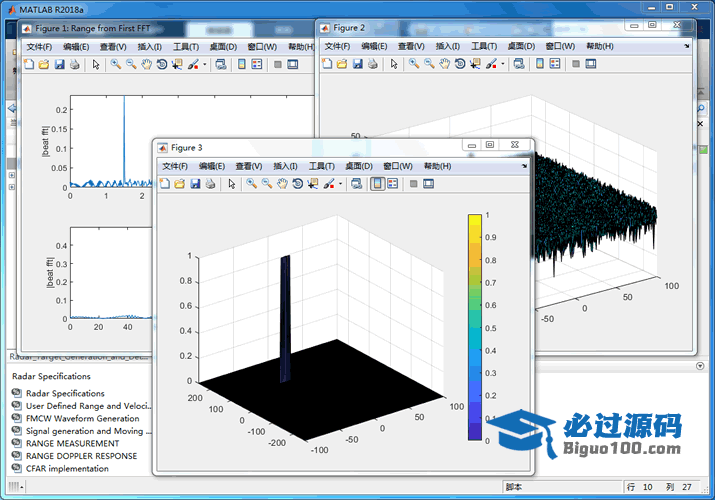
Task: Go to User Defined Range and Velocity section
Action: 82,406
